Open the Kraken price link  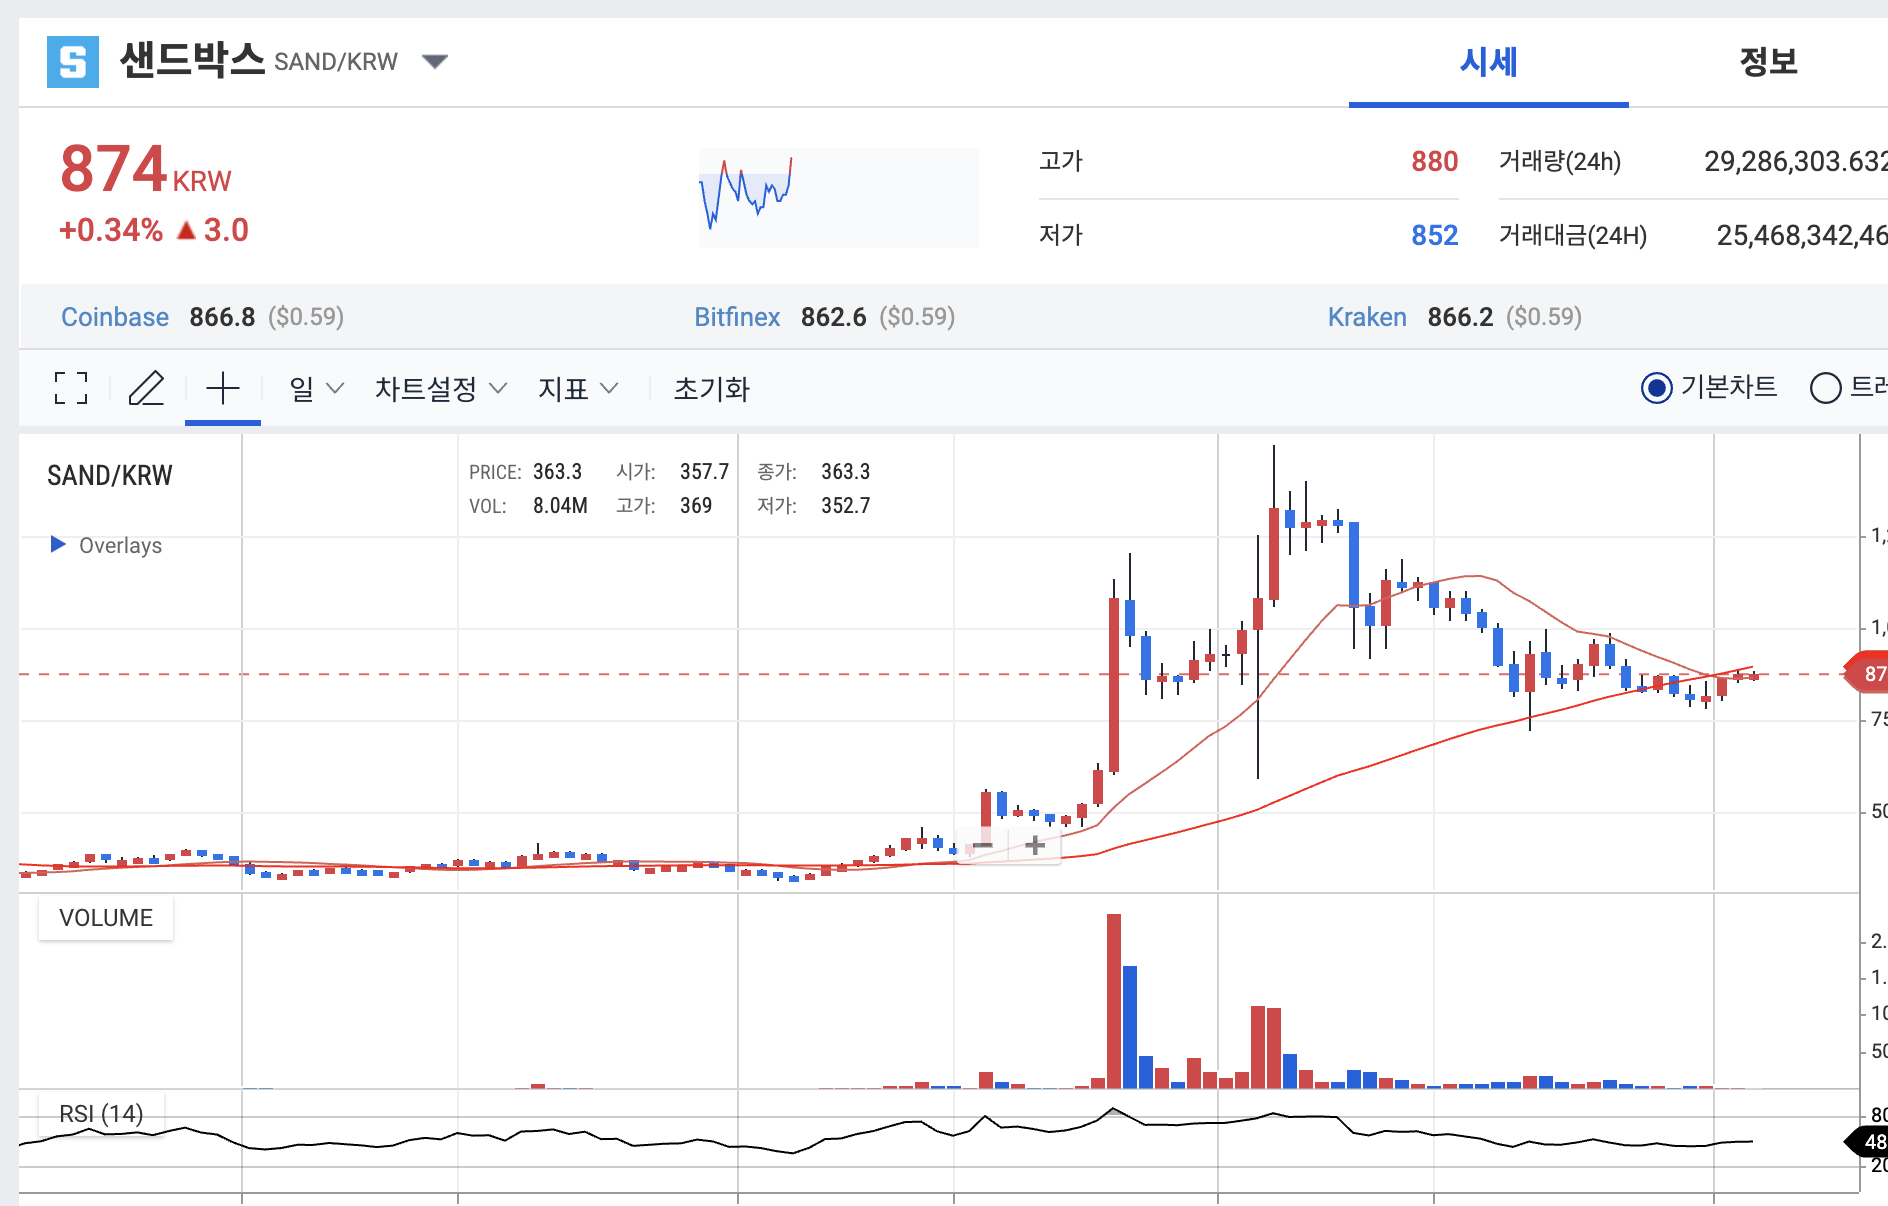point(1367,317)
